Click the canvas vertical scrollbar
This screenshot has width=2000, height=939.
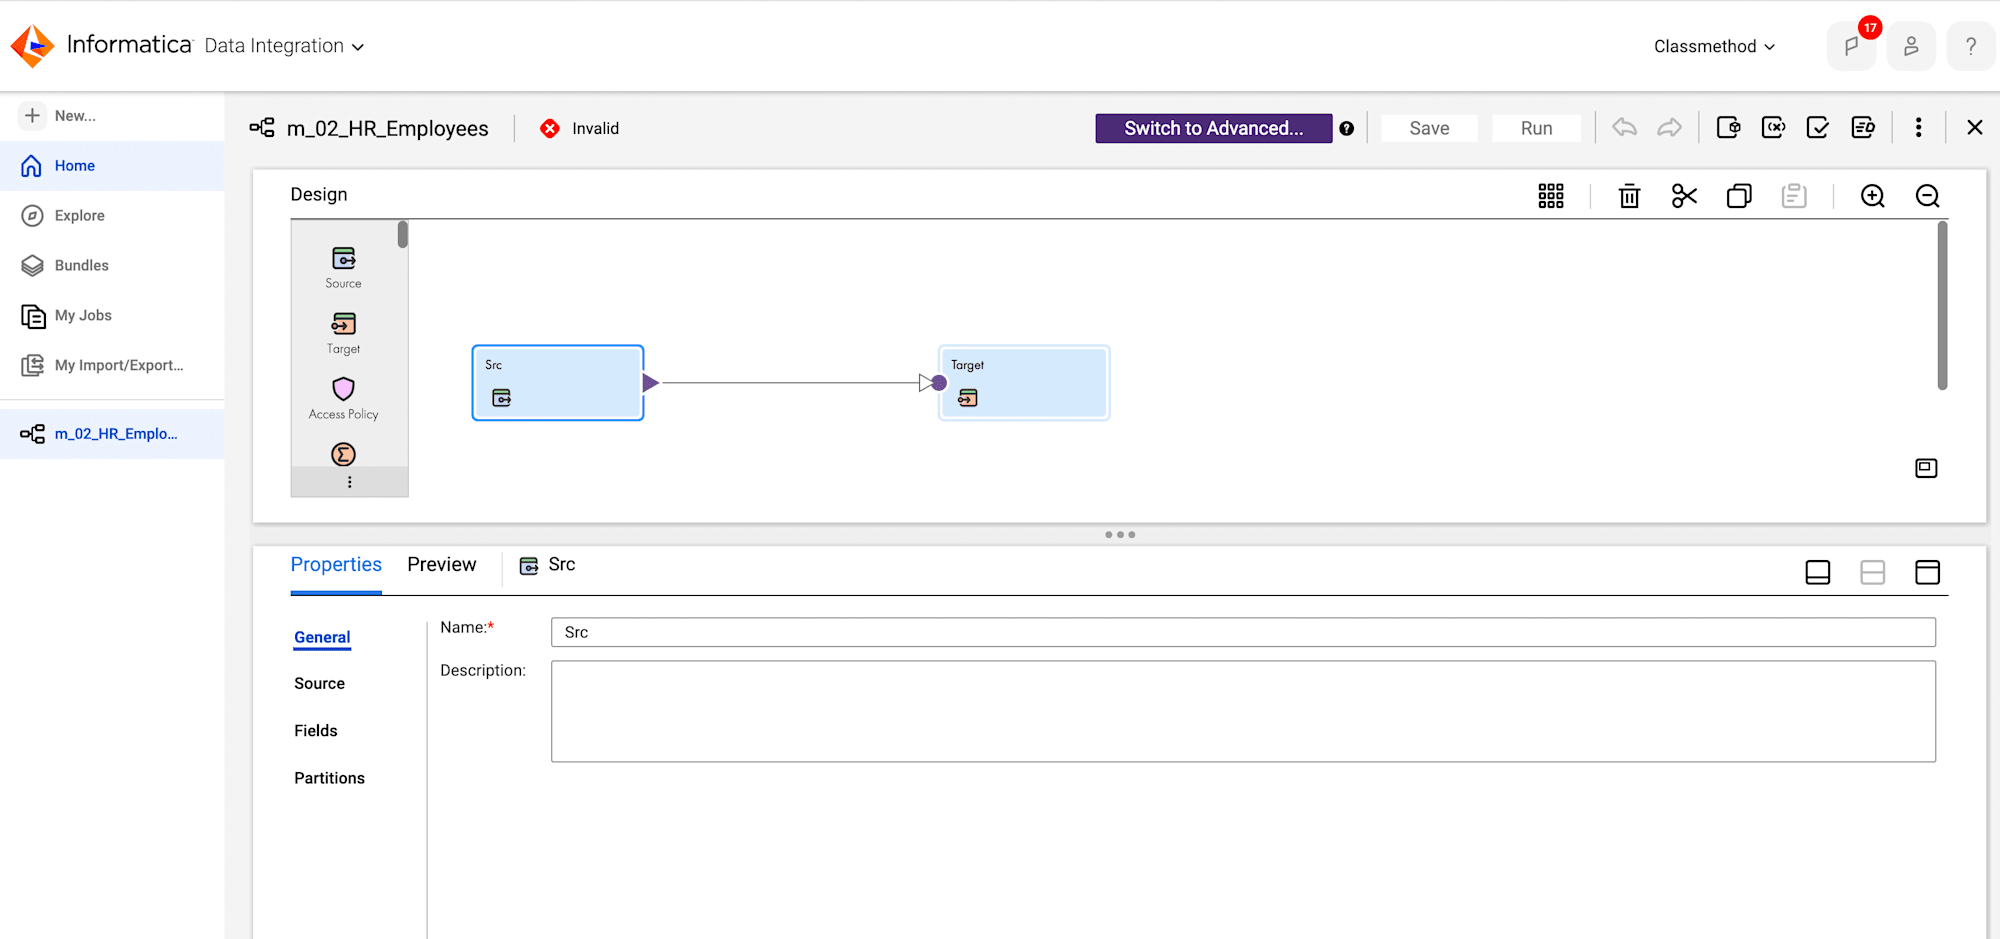click(x=1942, y=306)
